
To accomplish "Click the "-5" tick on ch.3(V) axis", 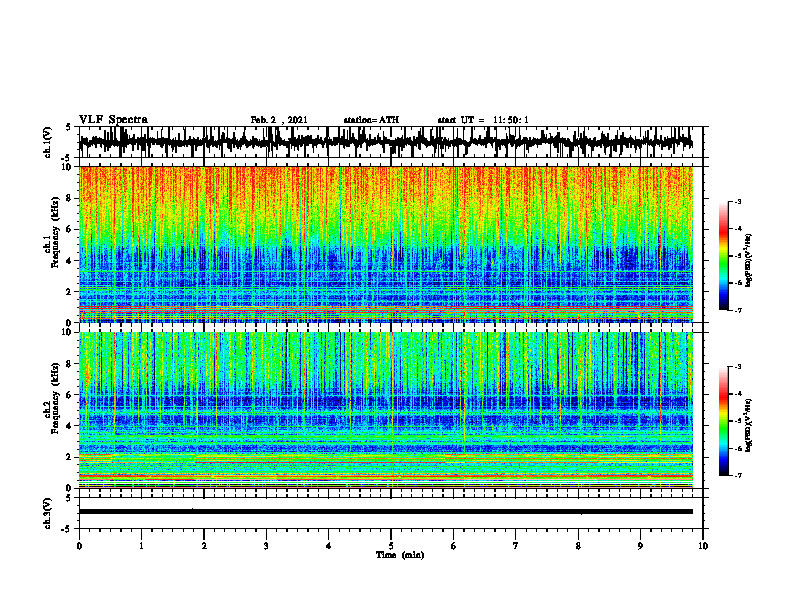I will pos(67,529).
